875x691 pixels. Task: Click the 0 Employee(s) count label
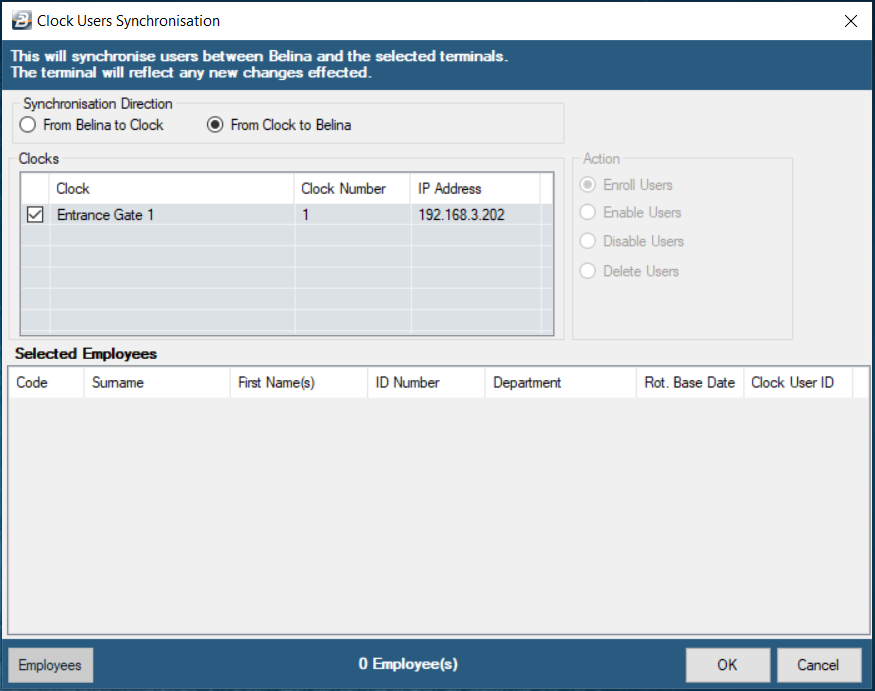click(408, 664)
